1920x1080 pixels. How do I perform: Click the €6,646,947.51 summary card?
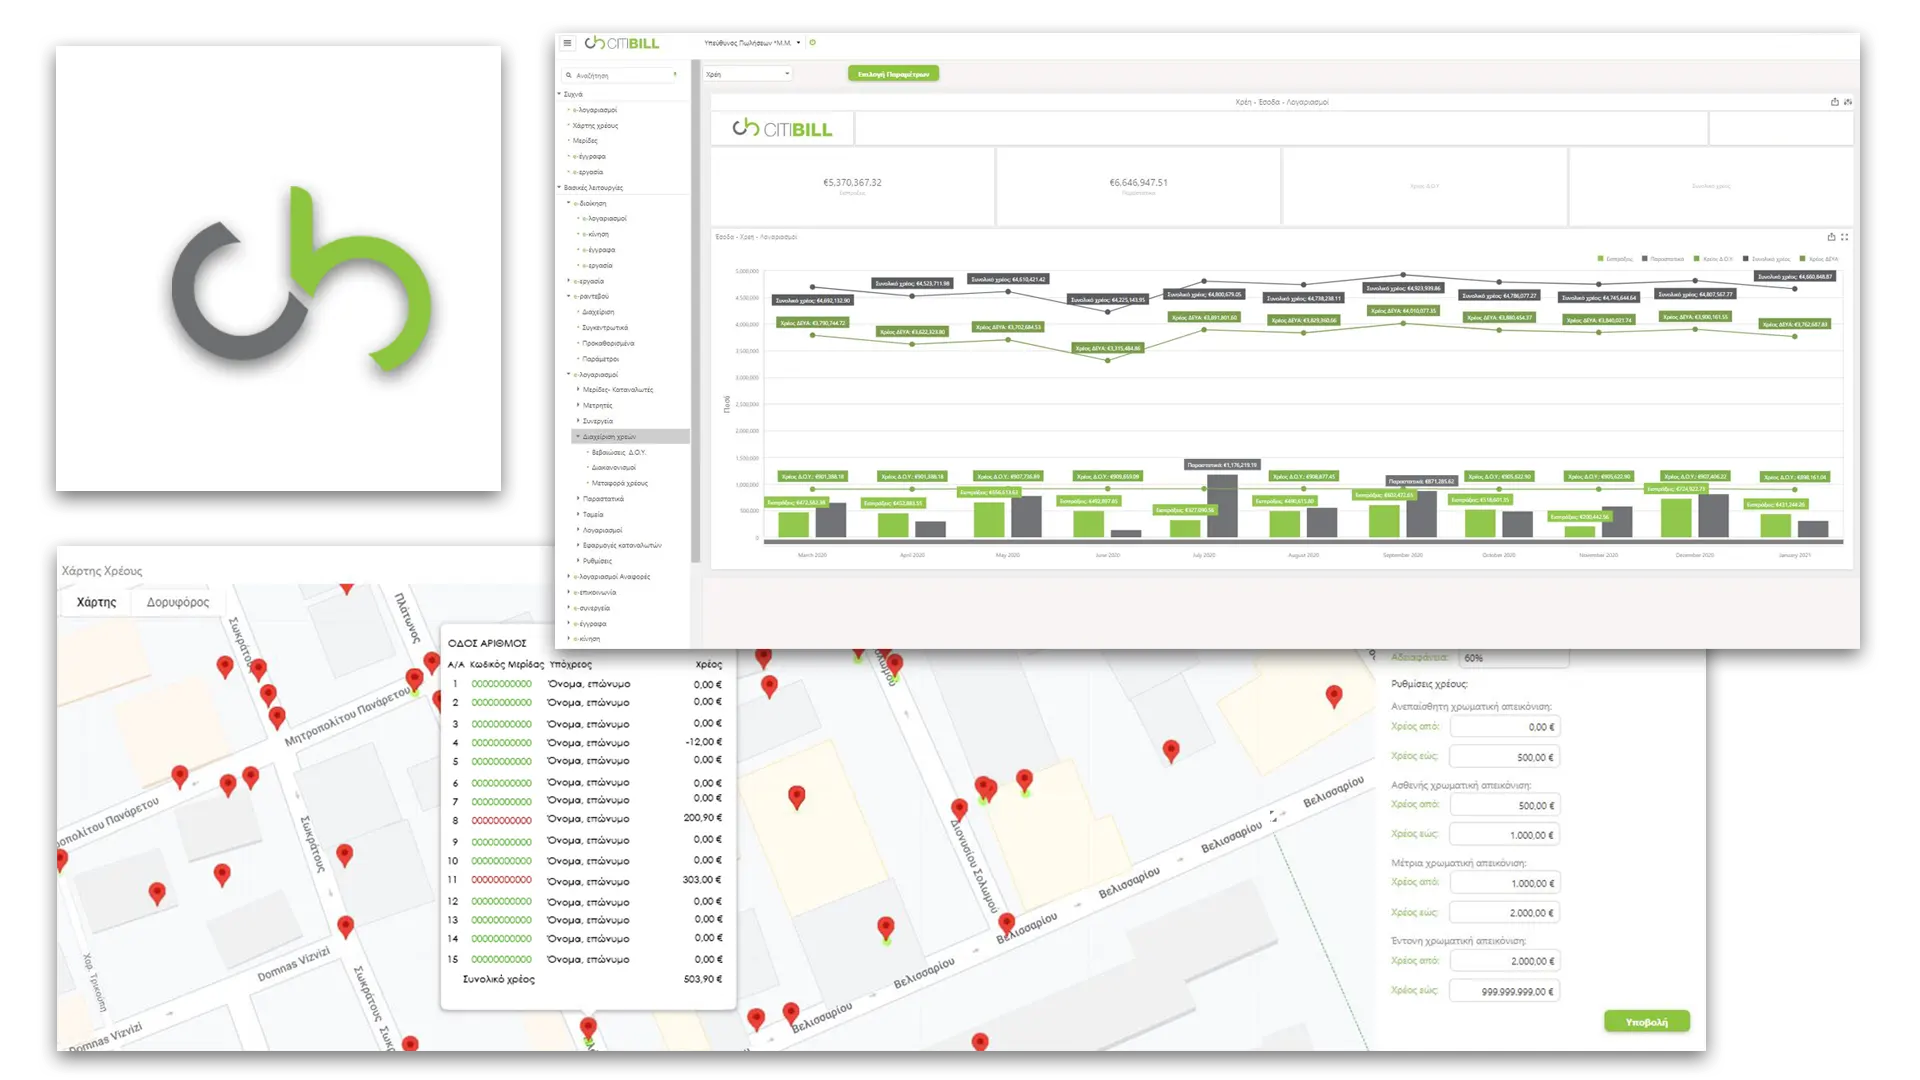point(1138,186)
